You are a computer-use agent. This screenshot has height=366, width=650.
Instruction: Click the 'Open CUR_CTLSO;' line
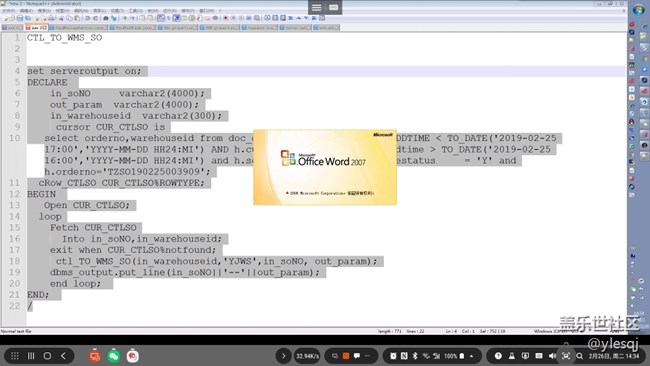[87, 206]
